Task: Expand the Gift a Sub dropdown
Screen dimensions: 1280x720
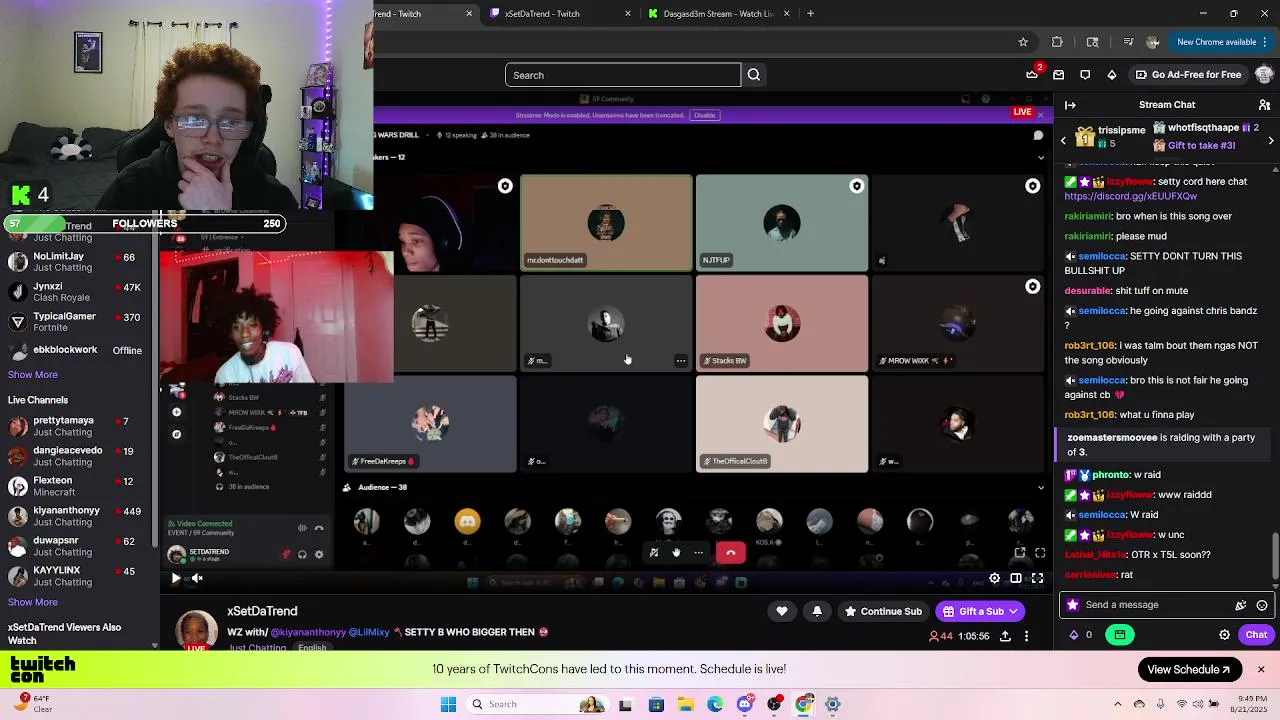Action: coord(1013,611)
